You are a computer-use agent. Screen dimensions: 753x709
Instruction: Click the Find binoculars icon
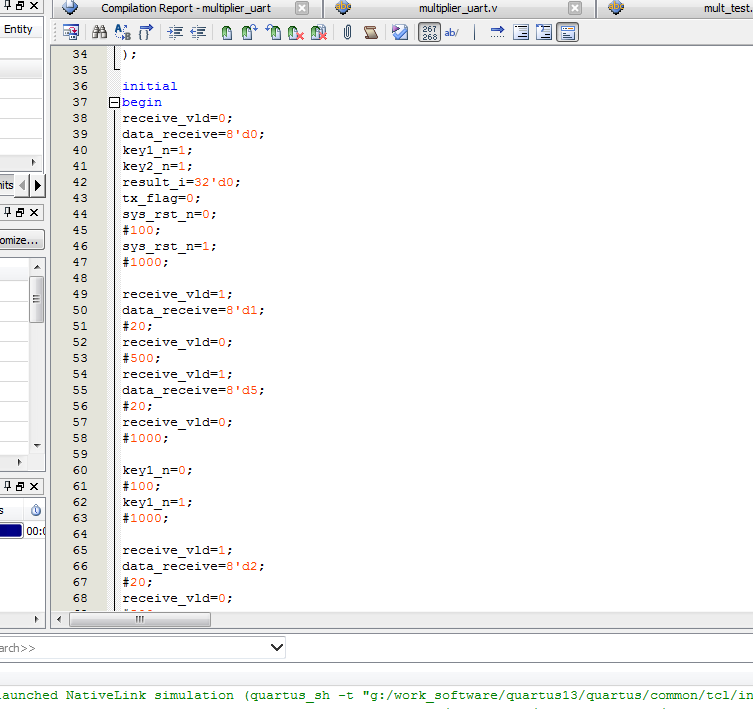[x=99, y=32]
